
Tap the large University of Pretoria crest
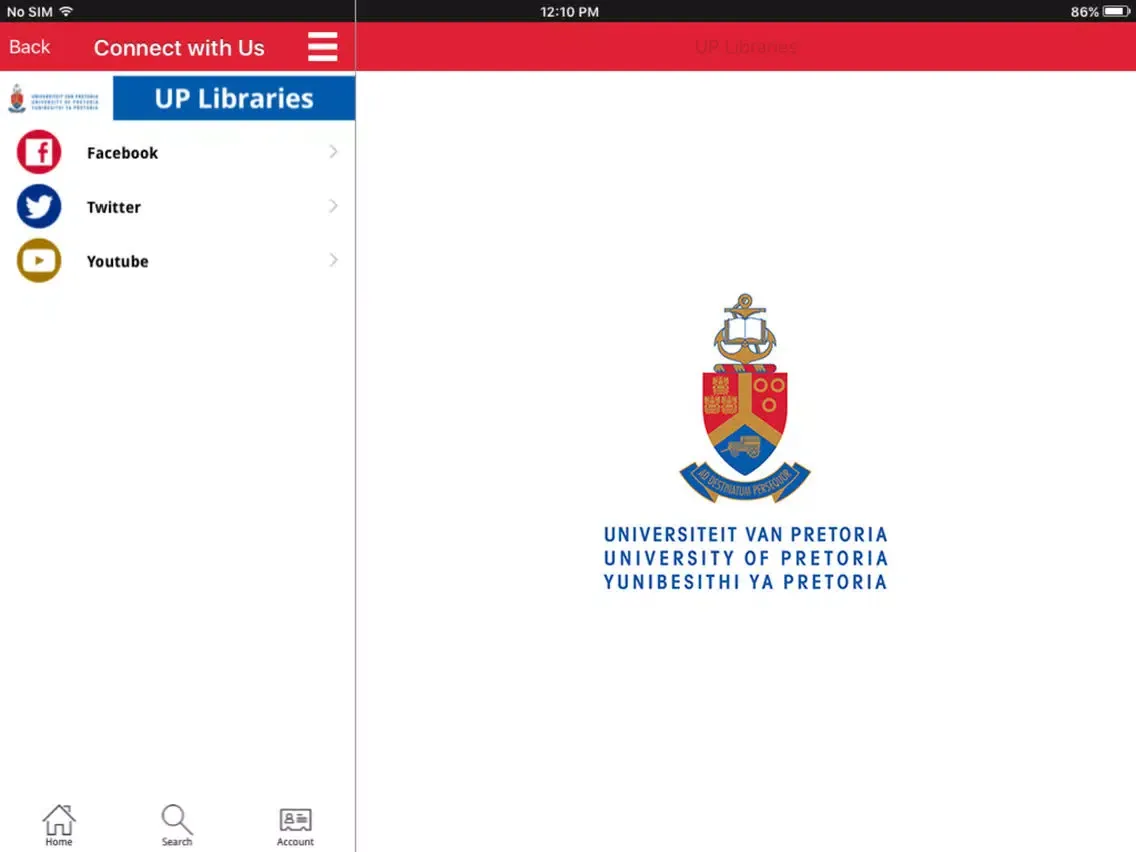[x=745, y=398]
